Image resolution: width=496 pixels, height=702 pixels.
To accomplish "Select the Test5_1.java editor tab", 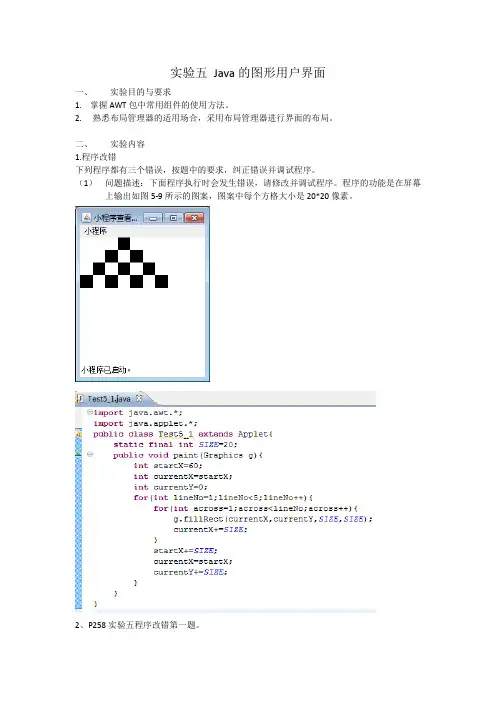I will (x=109, y=398).
